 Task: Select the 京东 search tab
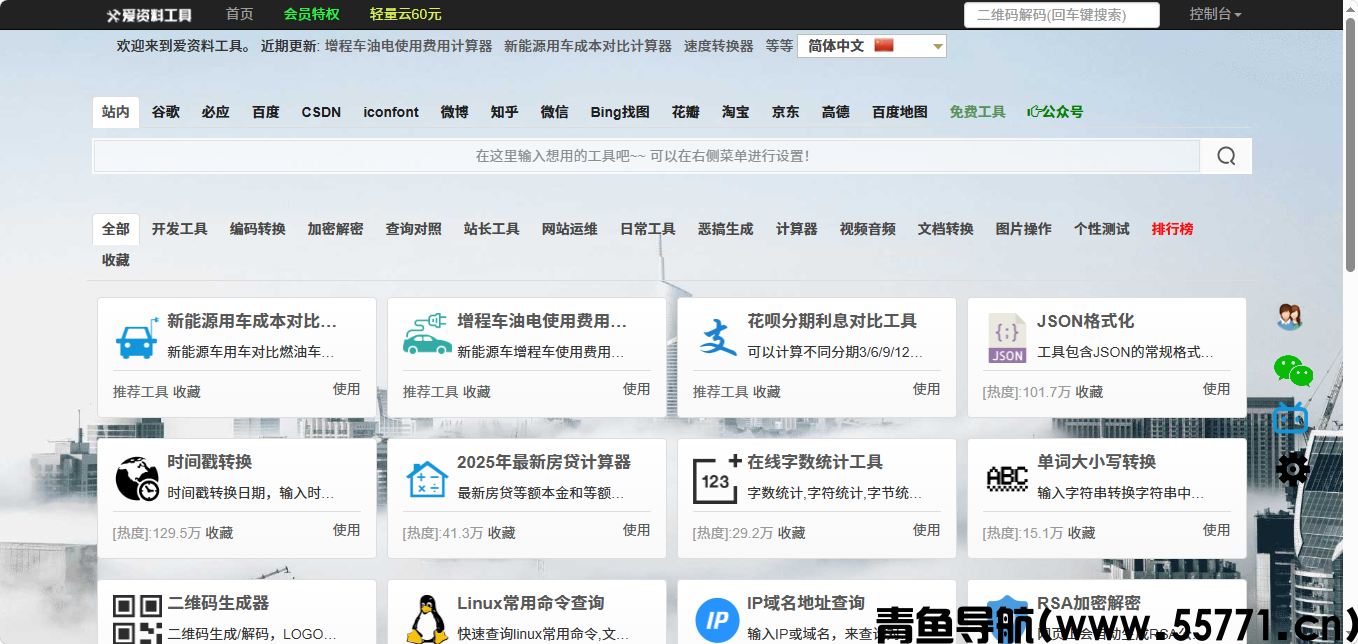785,112
